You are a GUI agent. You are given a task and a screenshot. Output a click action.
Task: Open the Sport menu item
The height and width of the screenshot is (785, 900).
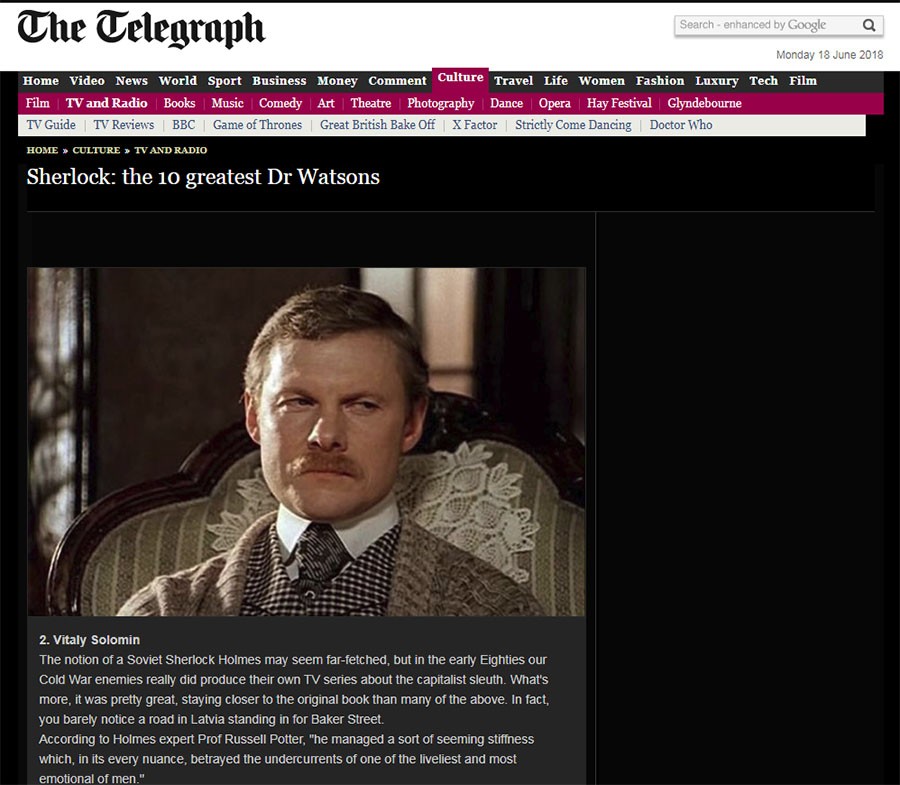pos(224,81)
